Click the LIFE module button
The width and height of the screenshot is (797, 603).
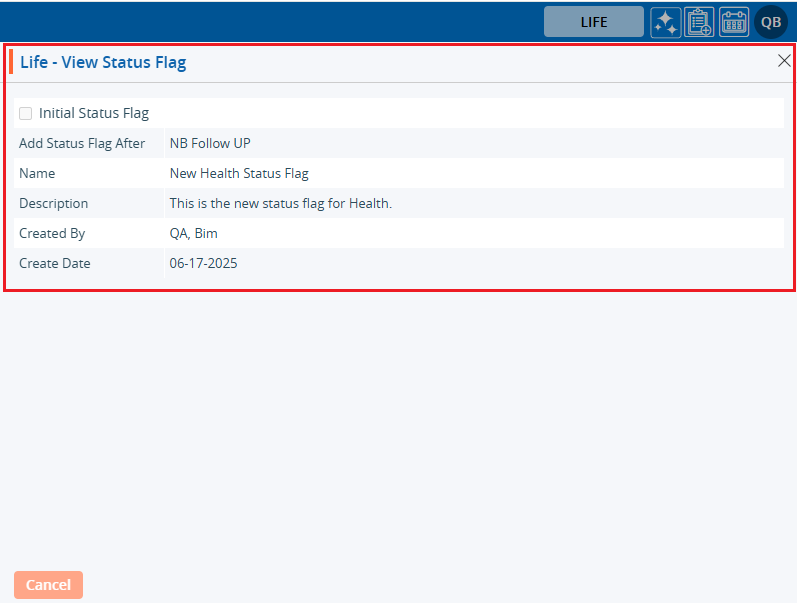point(593,22)
